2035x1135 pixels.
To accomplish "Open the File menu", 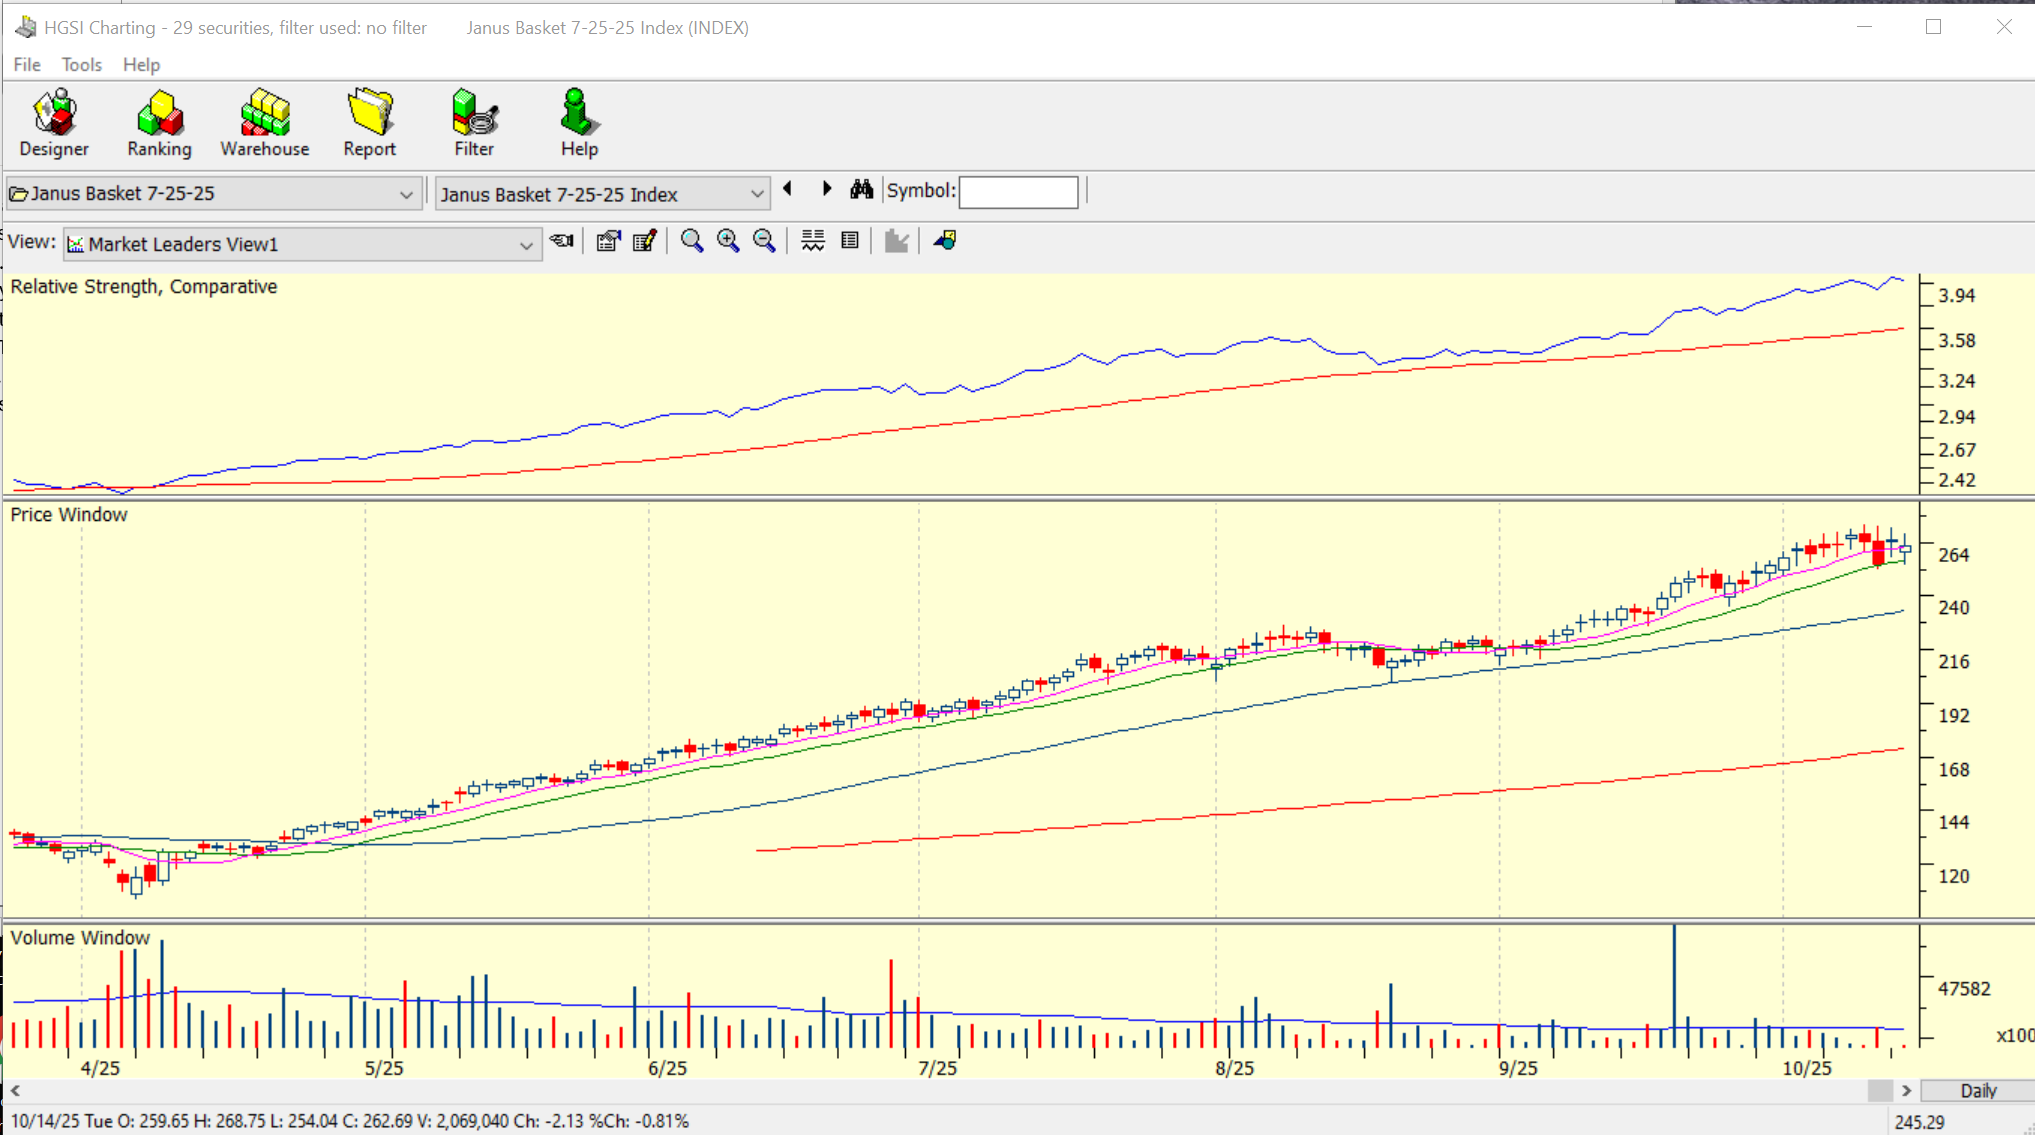I will pos(27,65).
